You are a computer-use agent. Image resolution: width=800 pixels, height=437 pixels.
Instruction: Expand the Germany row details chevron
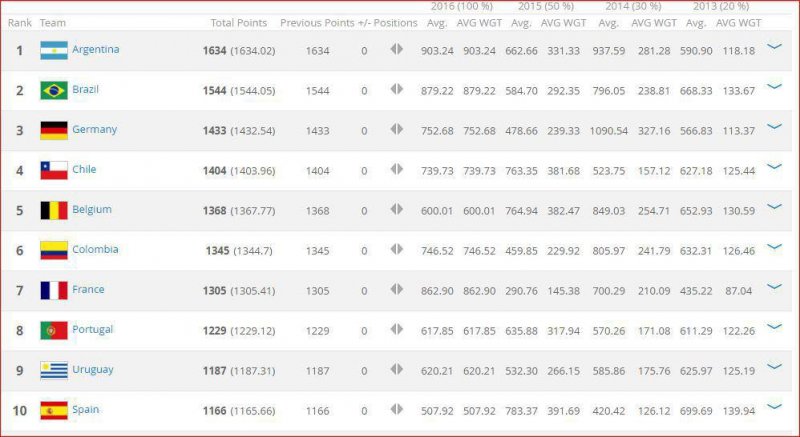point(773,126)
